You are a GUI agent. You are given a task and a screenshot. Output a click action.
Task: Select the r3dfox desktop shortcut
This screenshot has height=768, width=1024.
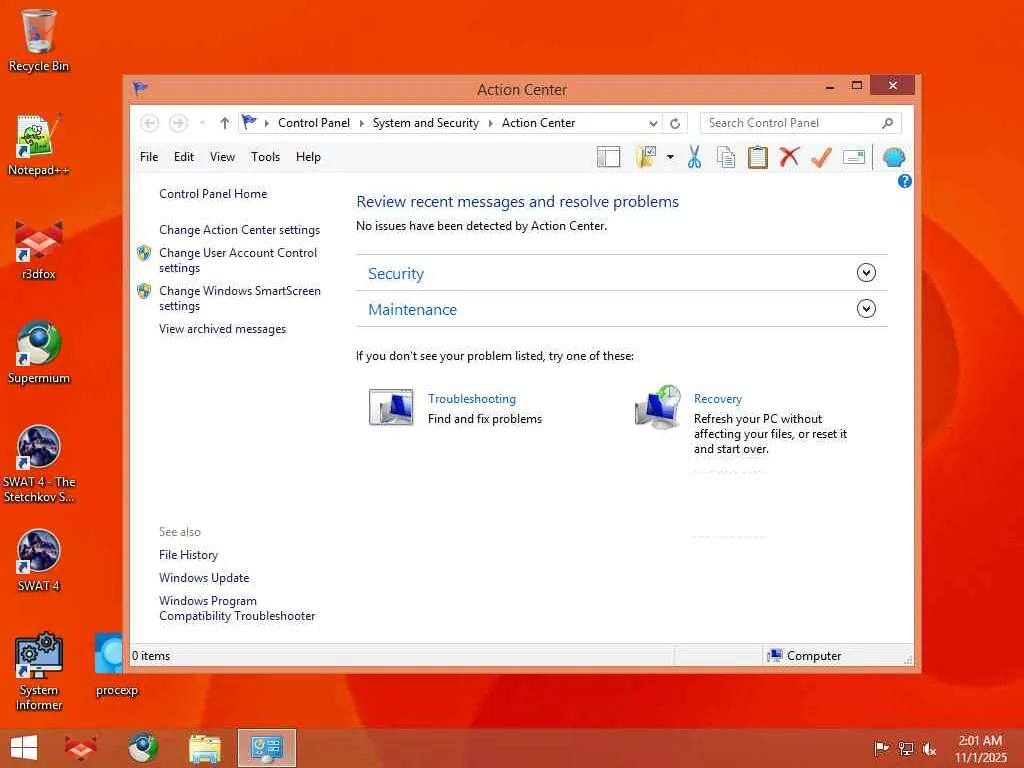coord(39,249)
